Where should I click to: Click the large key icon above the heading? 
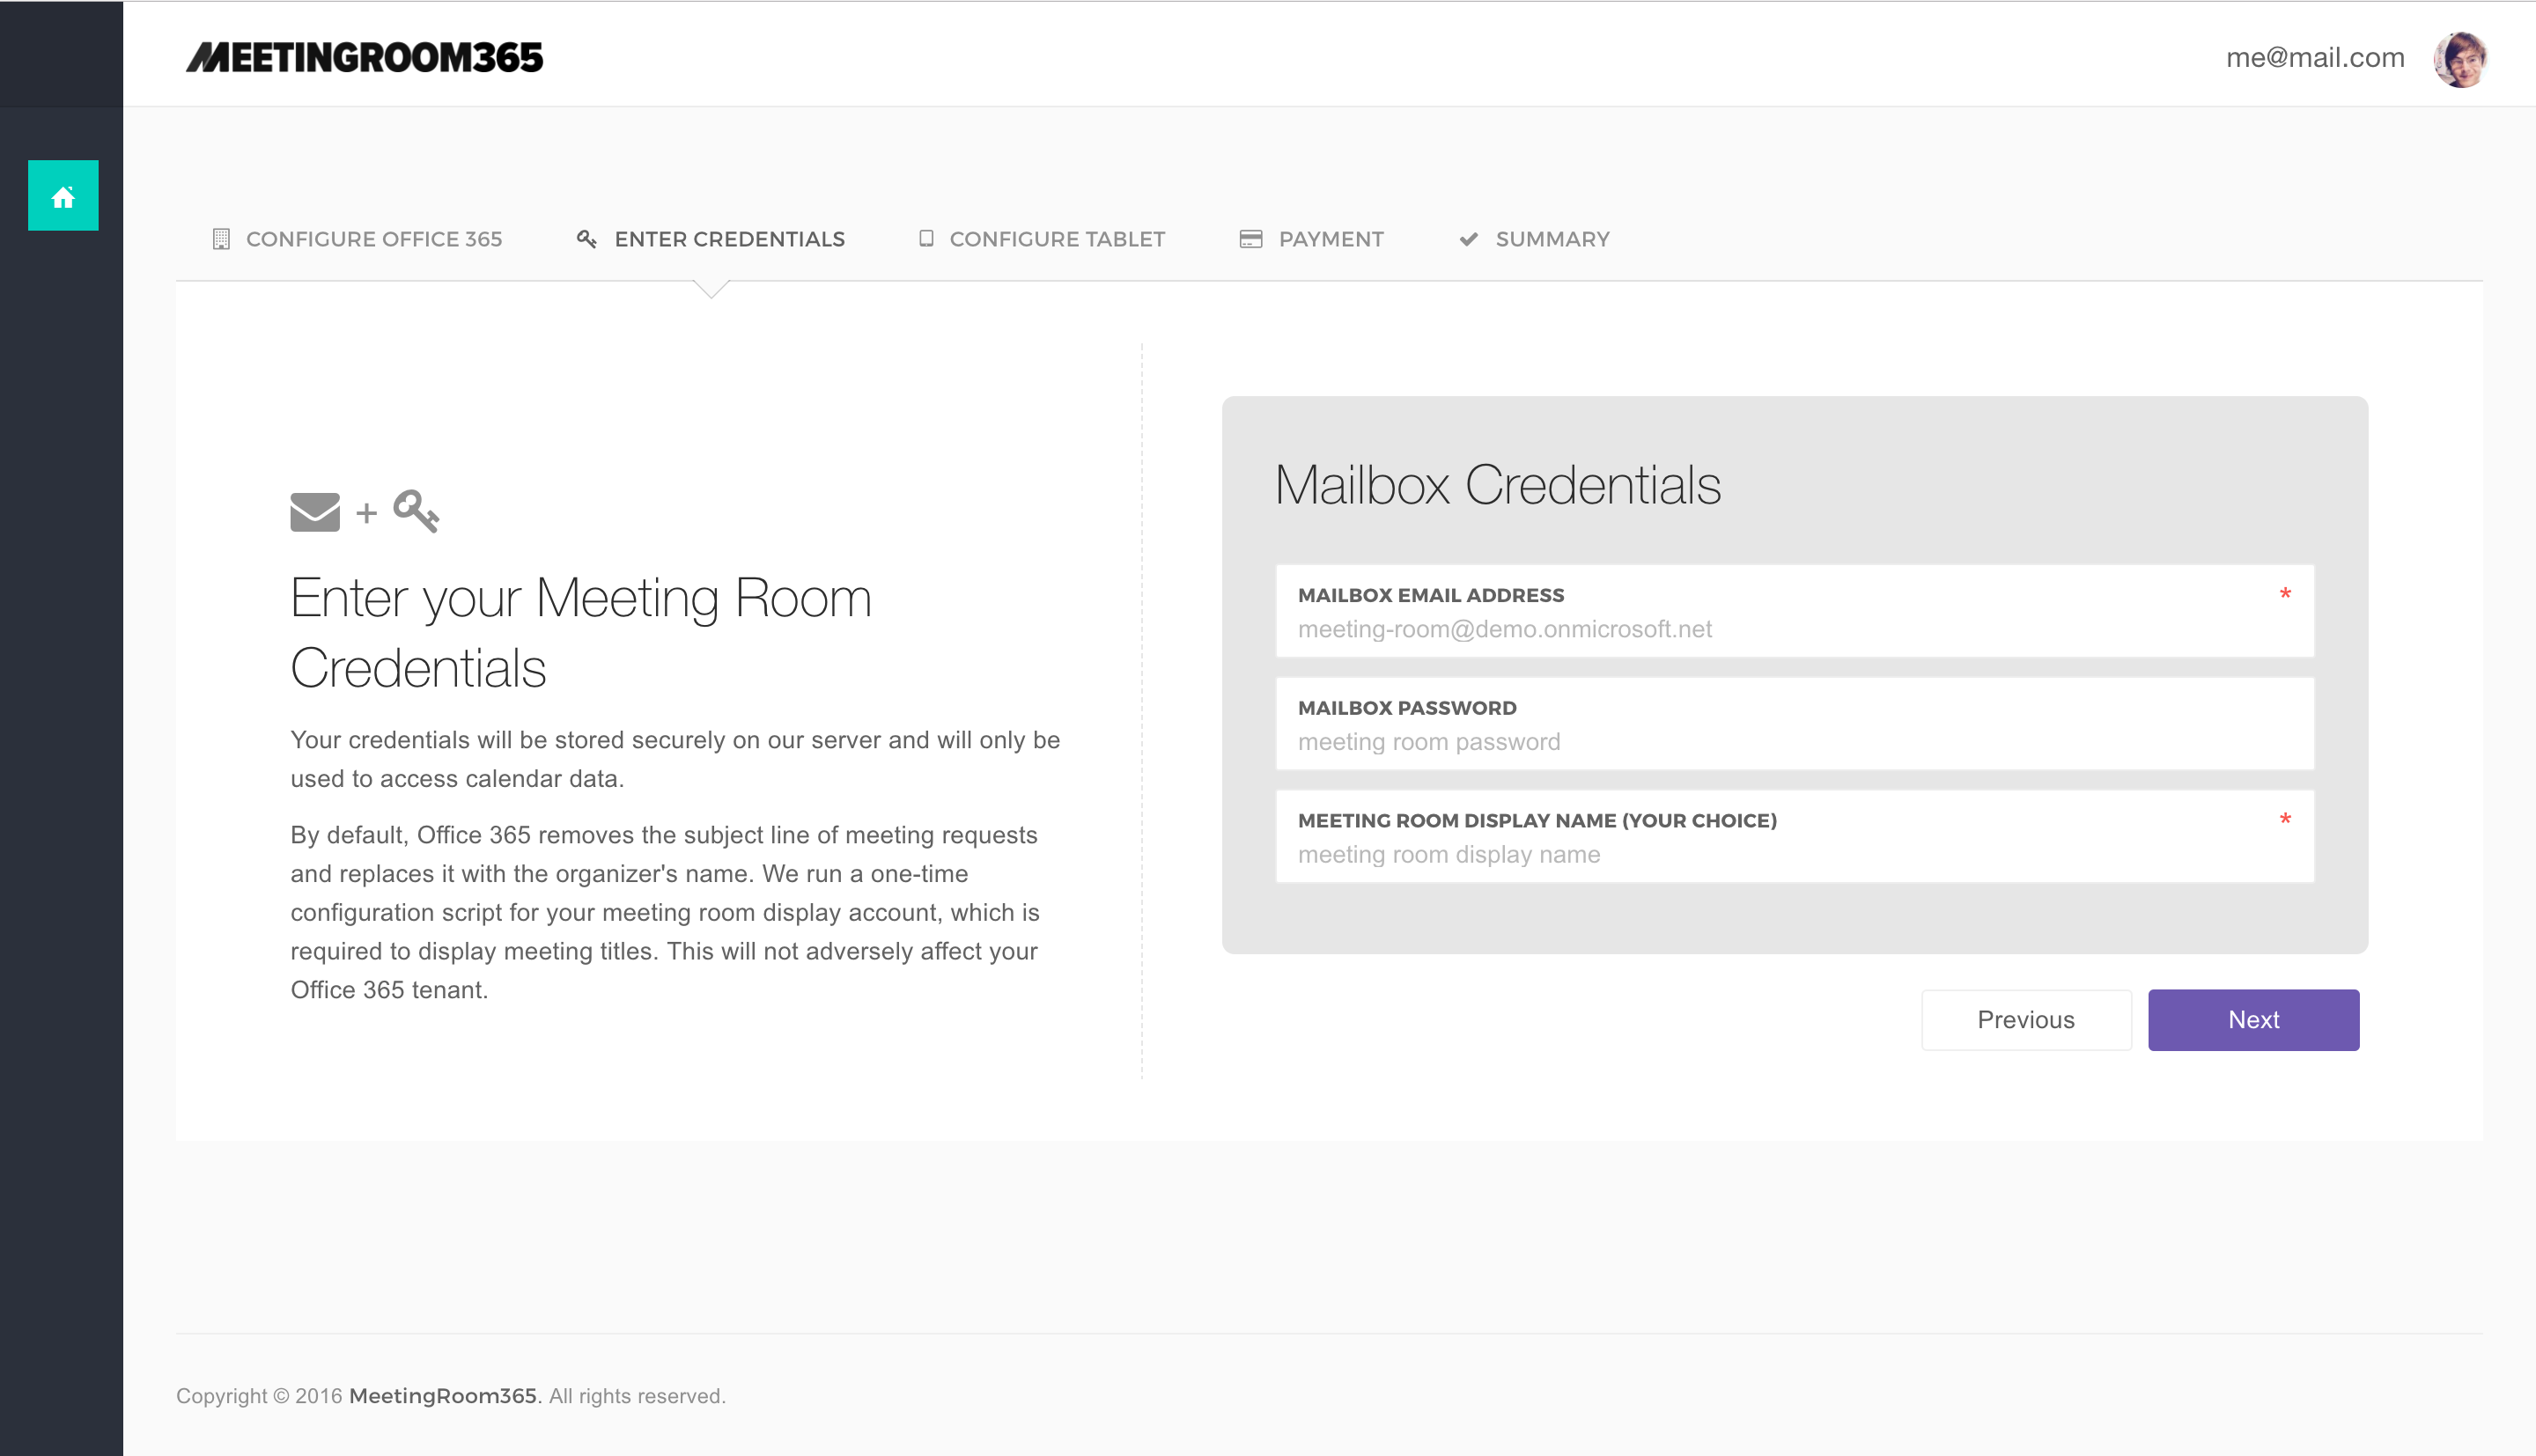[x=416, y=511]
